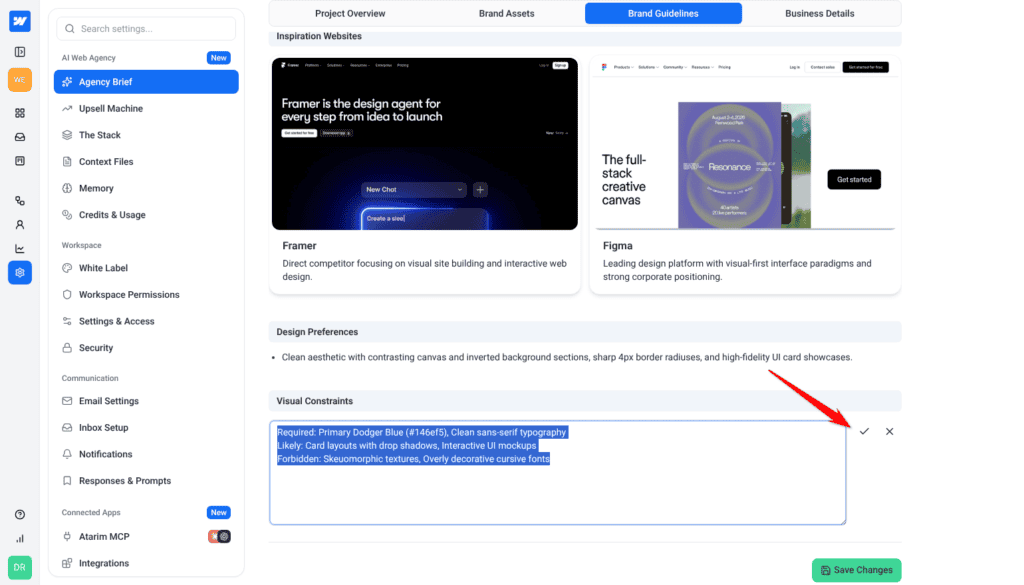Toggle the sidebar panel icon
The image size is (1024, 585).
coord(20,52)
